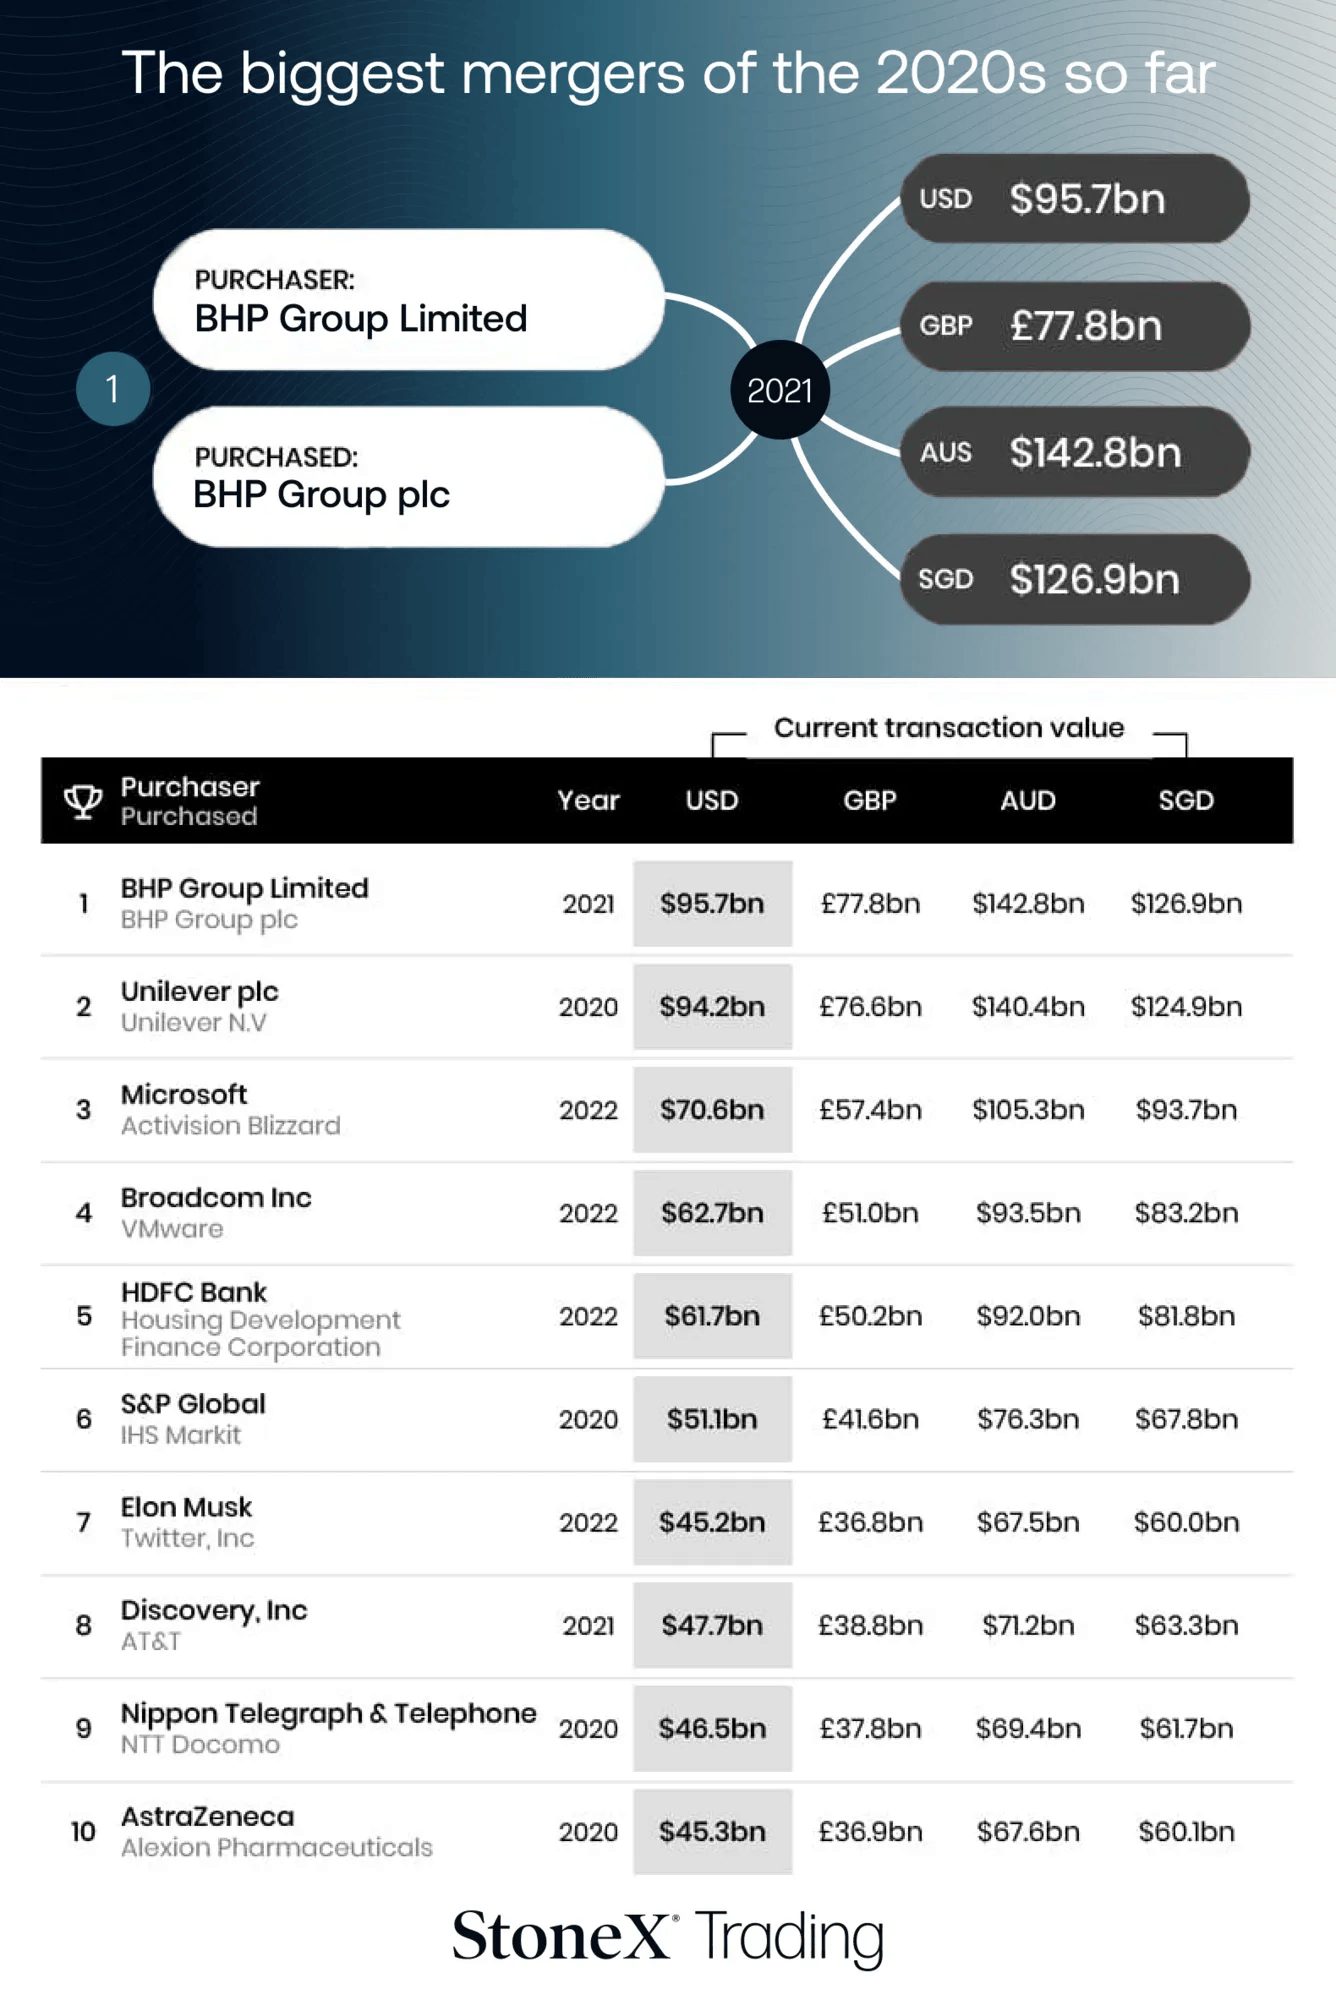Click the GBP column header
The image size is (1336, 2000).
click(870, 800)
